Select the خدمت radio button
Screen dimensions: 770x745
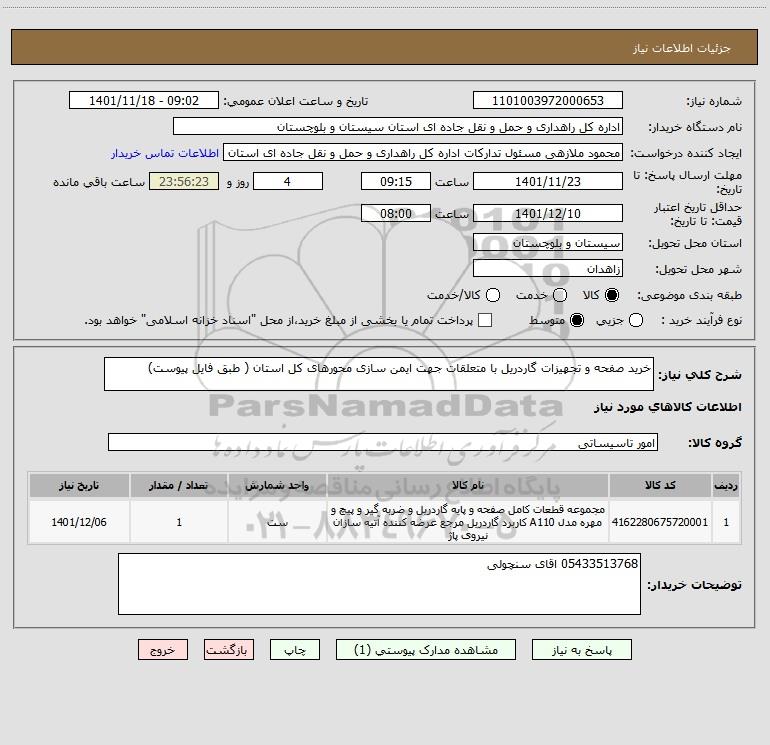[x=560, y=295]
